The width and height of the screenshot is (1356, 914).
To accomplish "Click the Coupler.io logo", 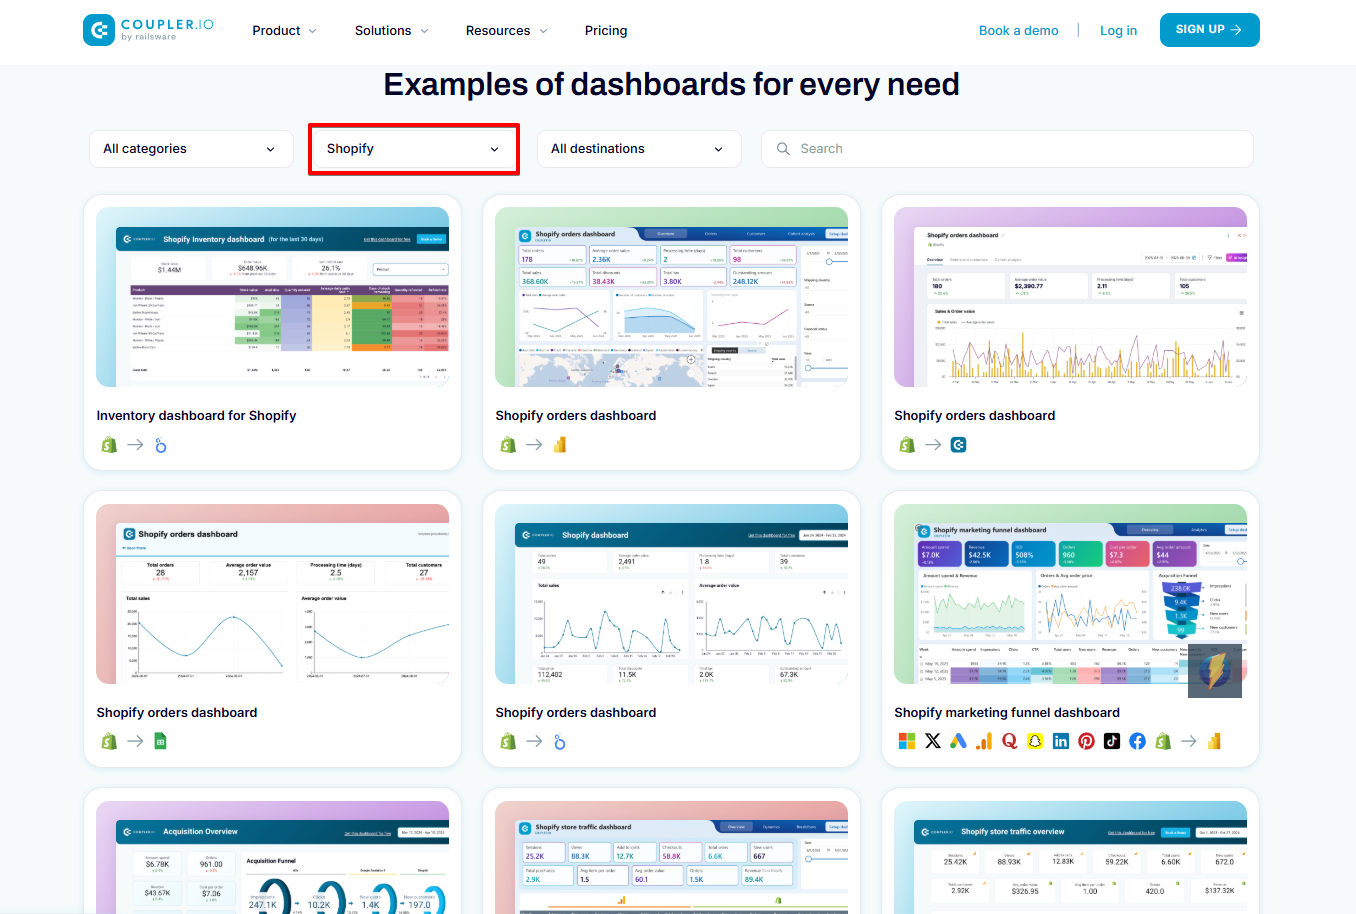I will tap(148, 30).
